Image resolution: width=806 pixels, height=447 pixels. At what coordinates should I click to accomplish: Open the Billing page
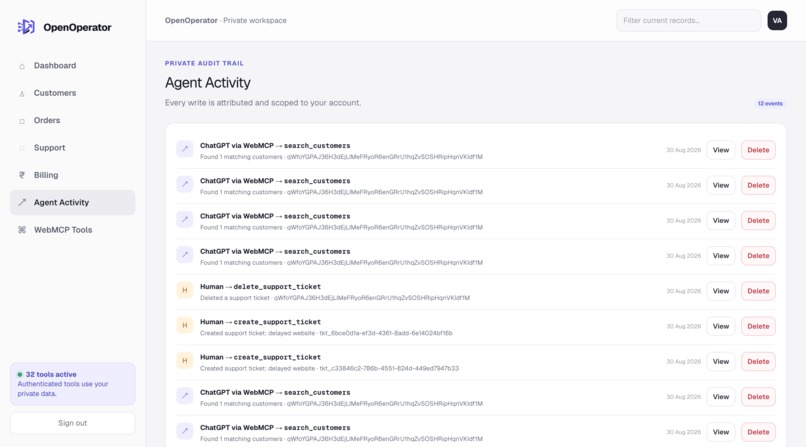coord(72,175)
